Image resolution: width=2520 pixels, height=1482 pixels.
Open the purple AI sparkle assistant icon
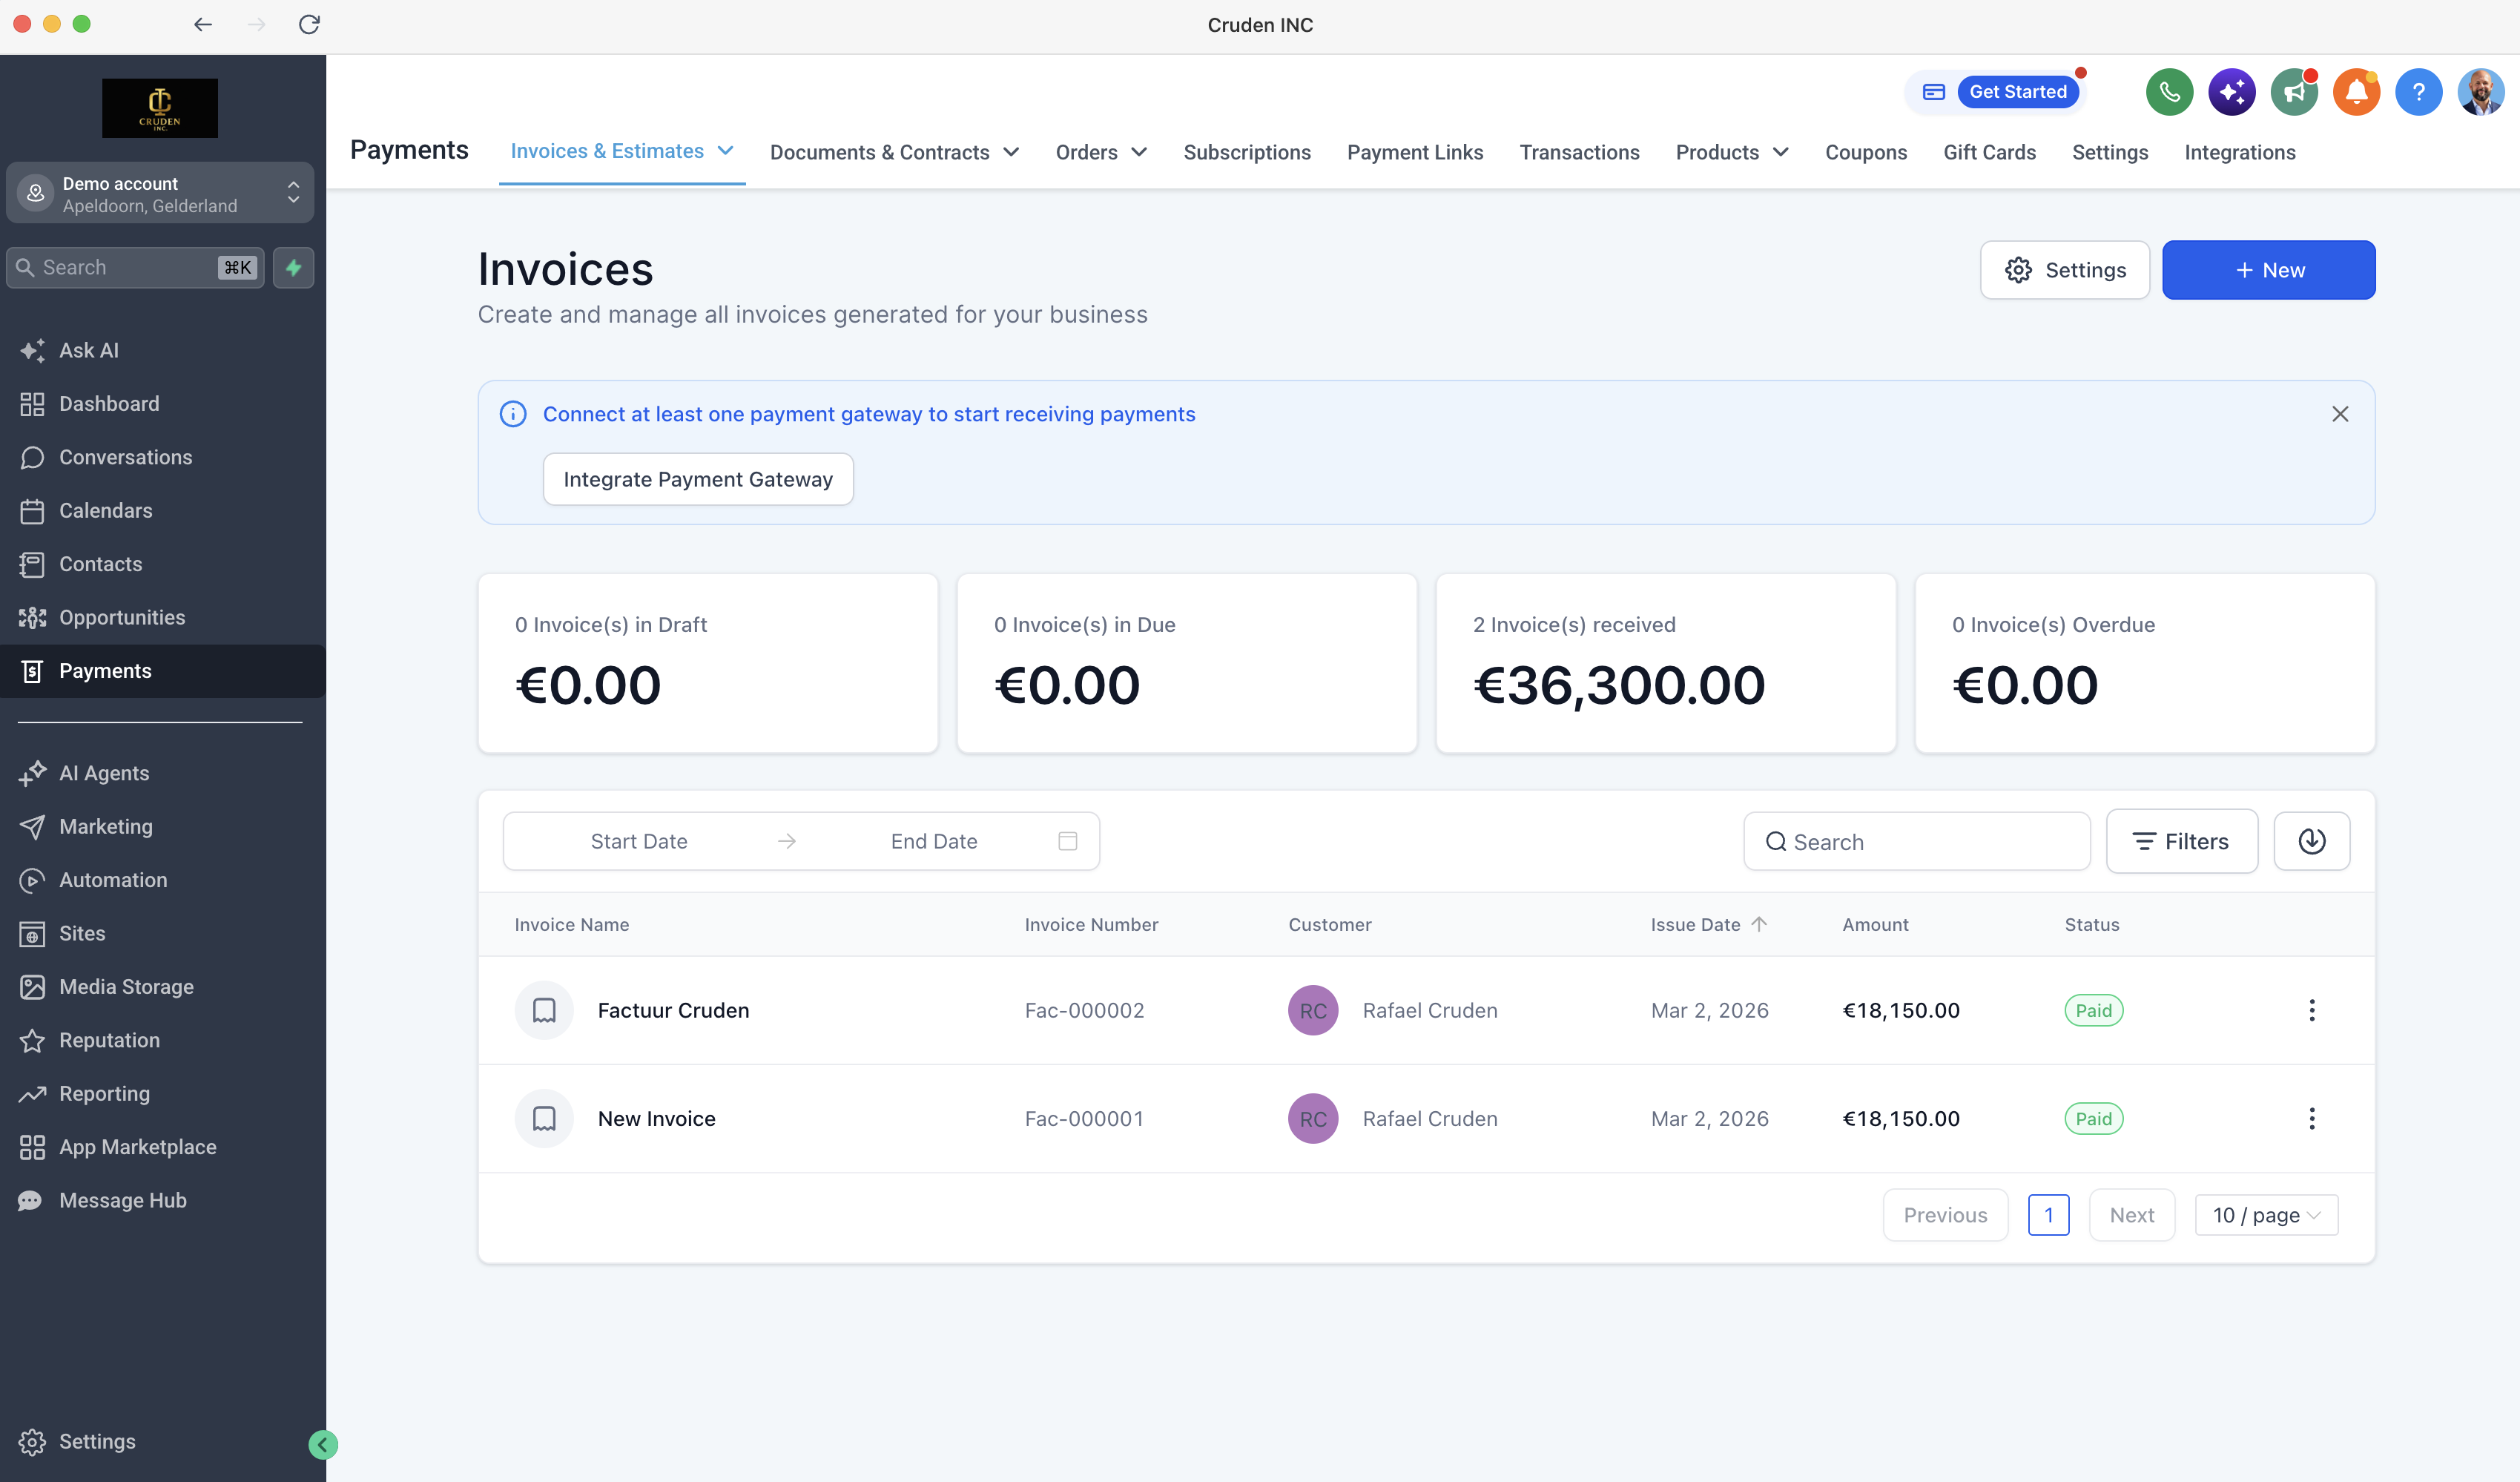[x=2231, y=93]
